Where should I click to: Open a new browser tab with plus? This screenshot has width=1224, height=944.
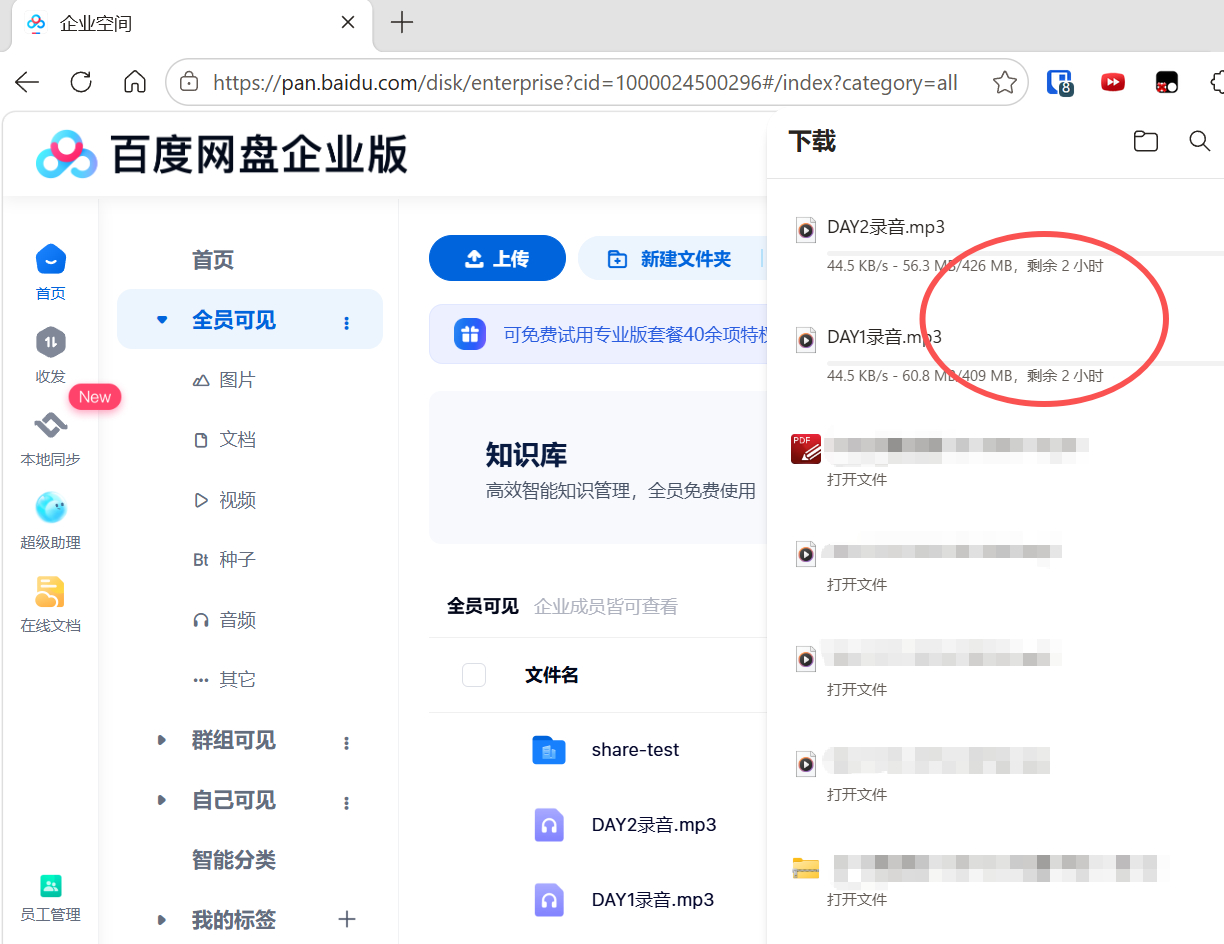tap(402, 22)
